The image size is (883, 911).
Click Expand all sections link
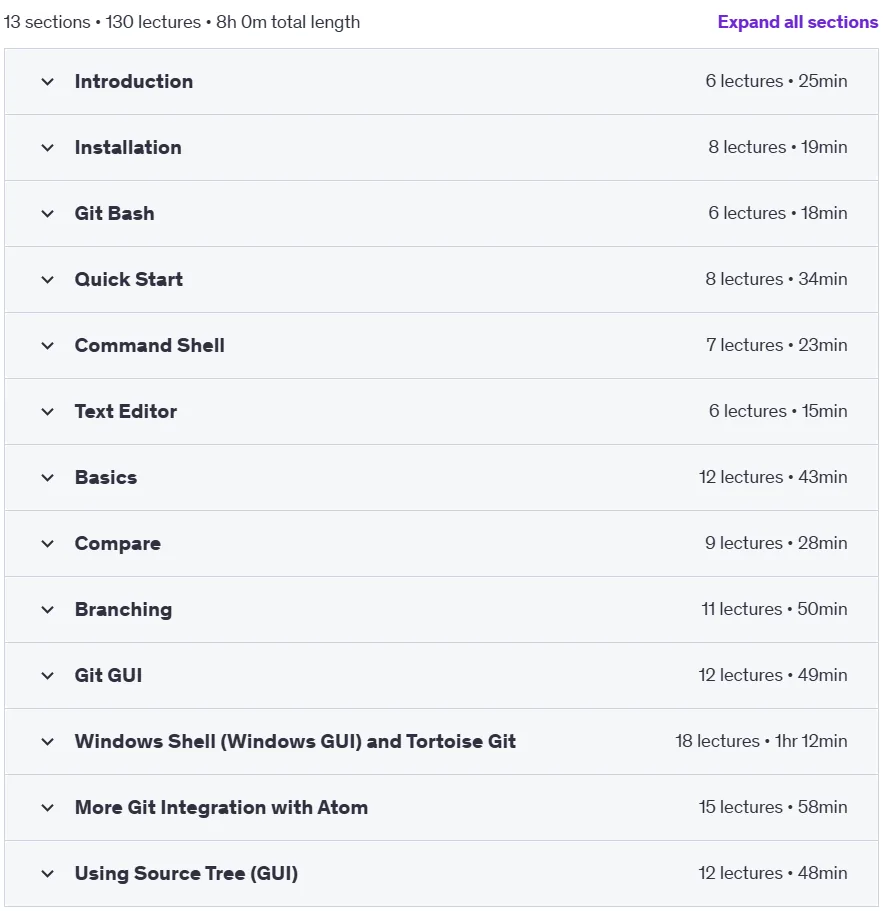(x=798, y=22)
